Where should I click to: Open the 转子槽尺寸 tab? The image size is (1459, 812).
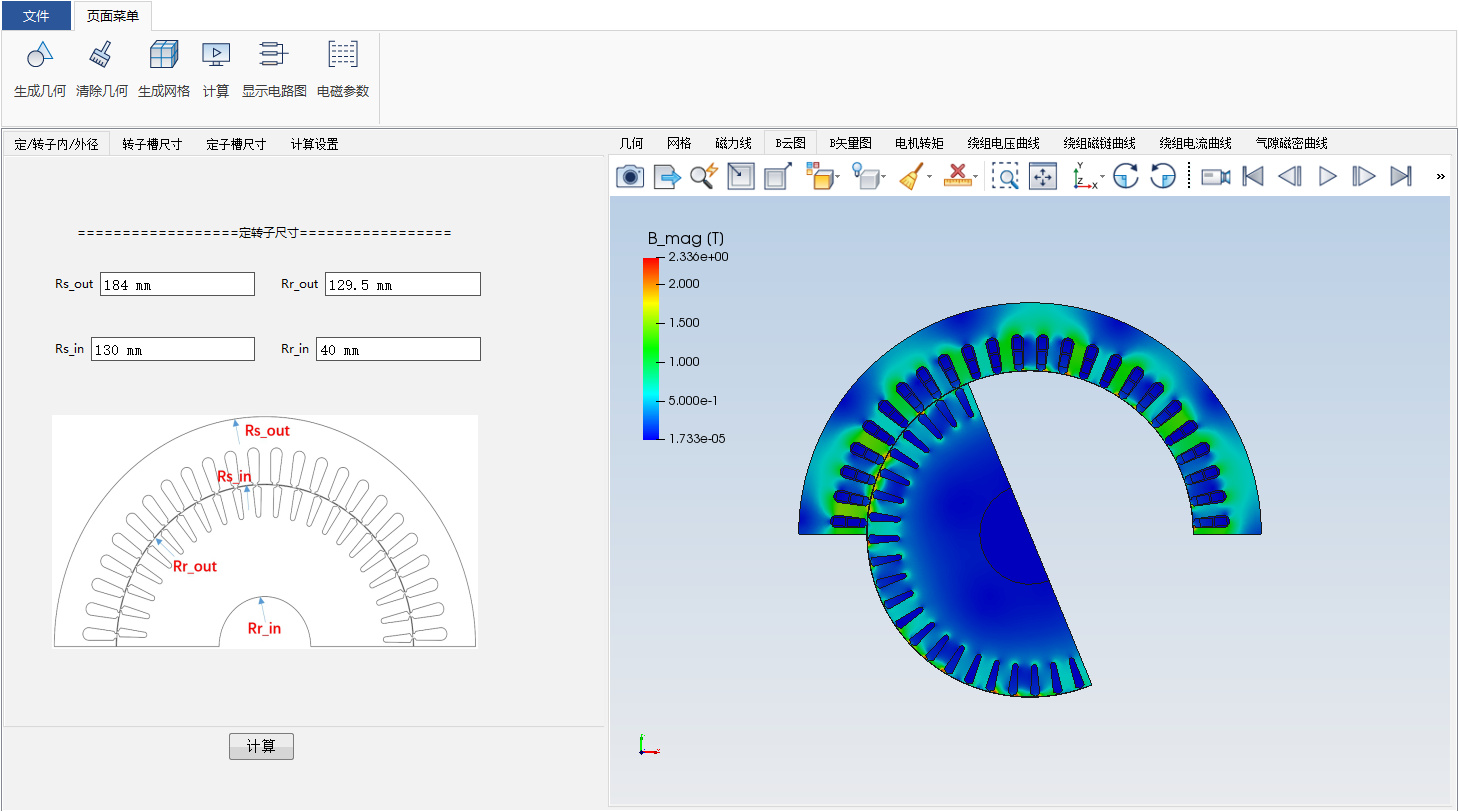click(x=152, y=144)
